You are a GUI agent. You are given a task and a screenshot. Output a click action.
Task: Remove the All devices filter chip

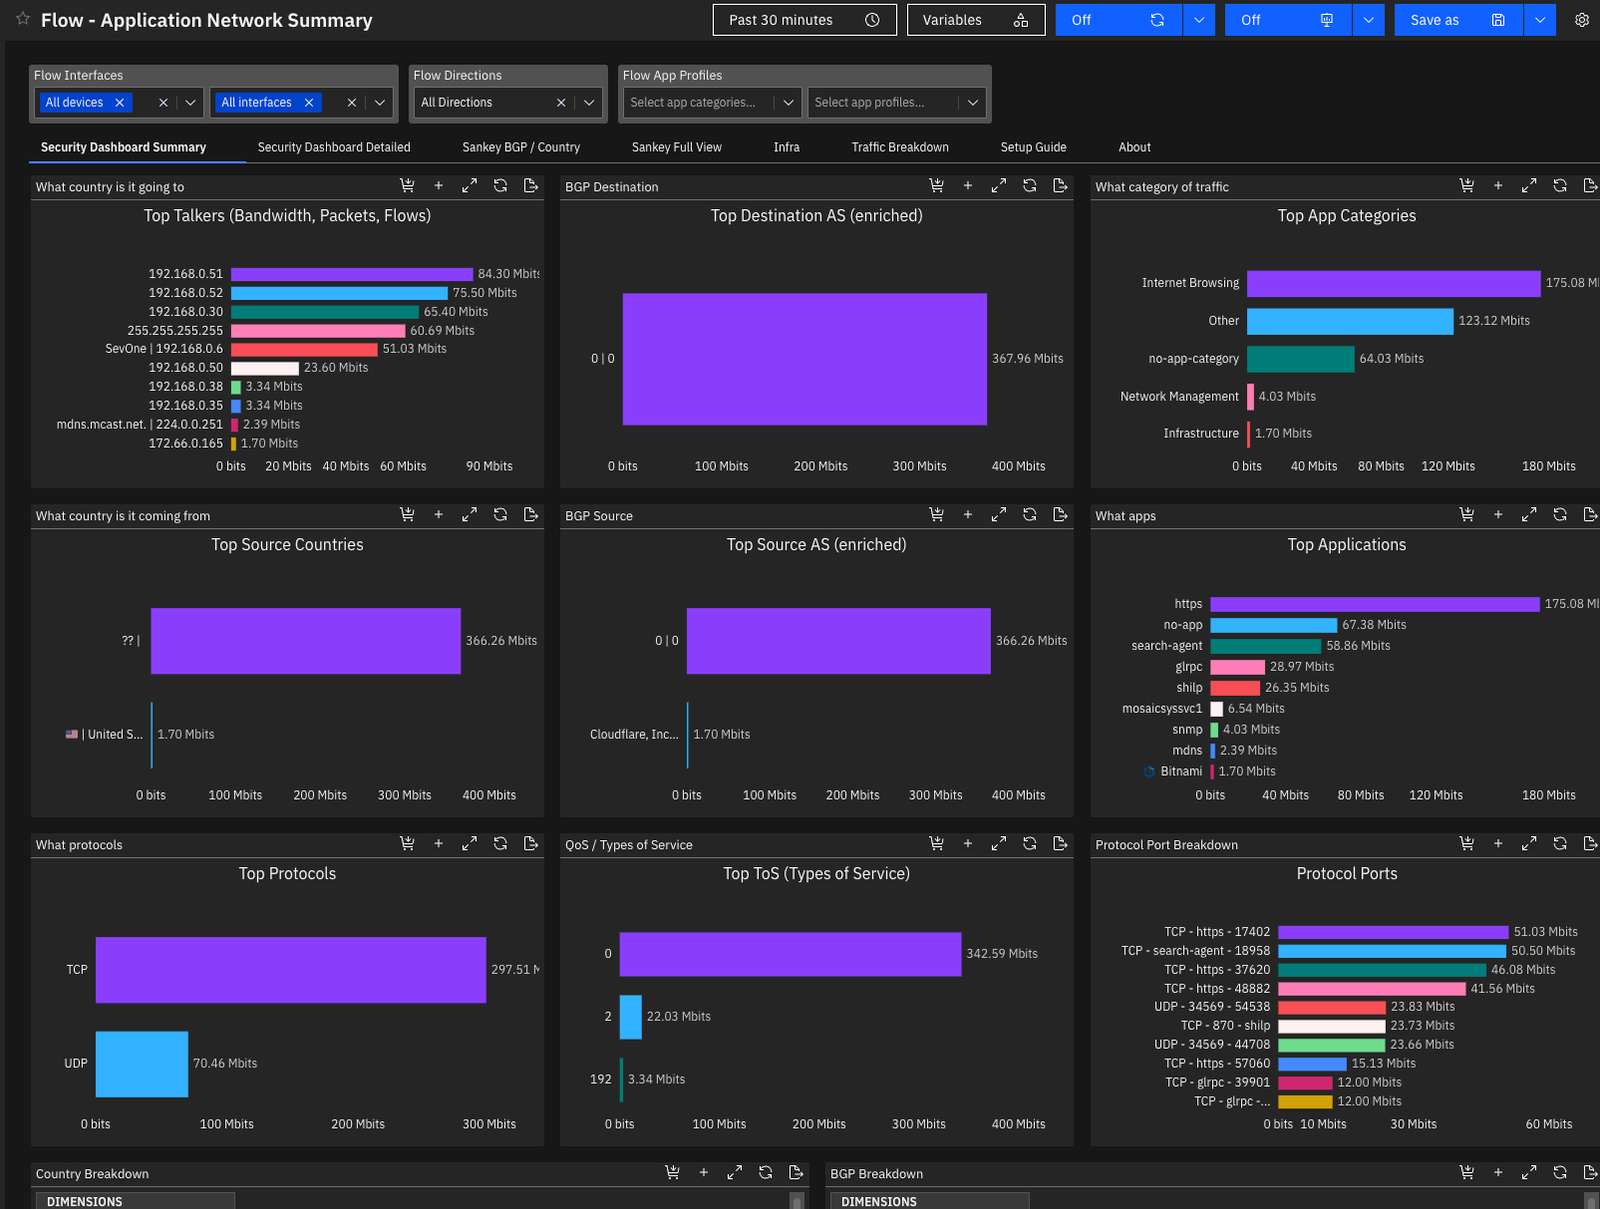coord(120,102)
